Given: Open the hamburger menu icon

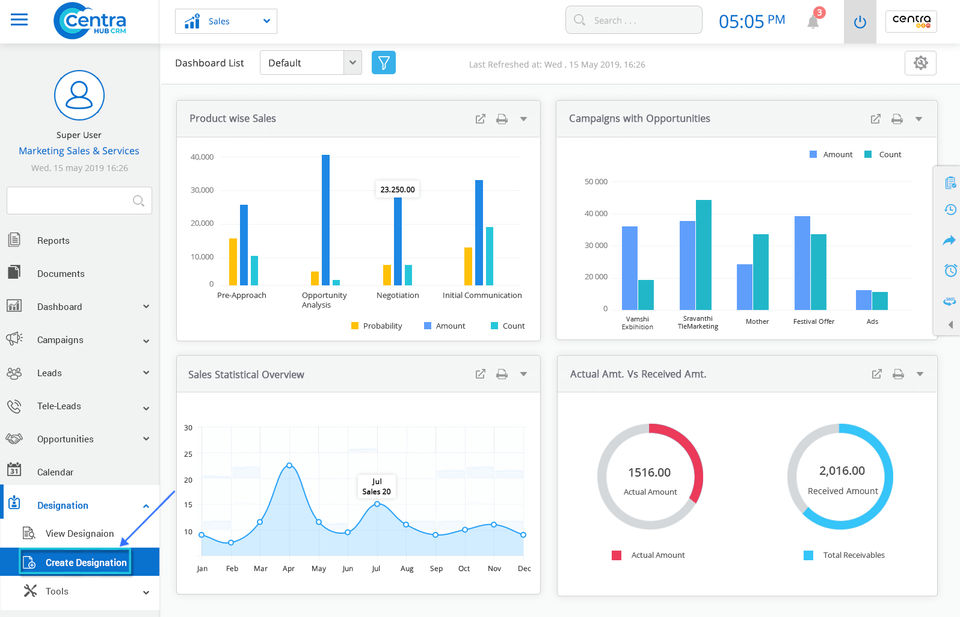Looking at the screenshot, I should tap(19, 20).
